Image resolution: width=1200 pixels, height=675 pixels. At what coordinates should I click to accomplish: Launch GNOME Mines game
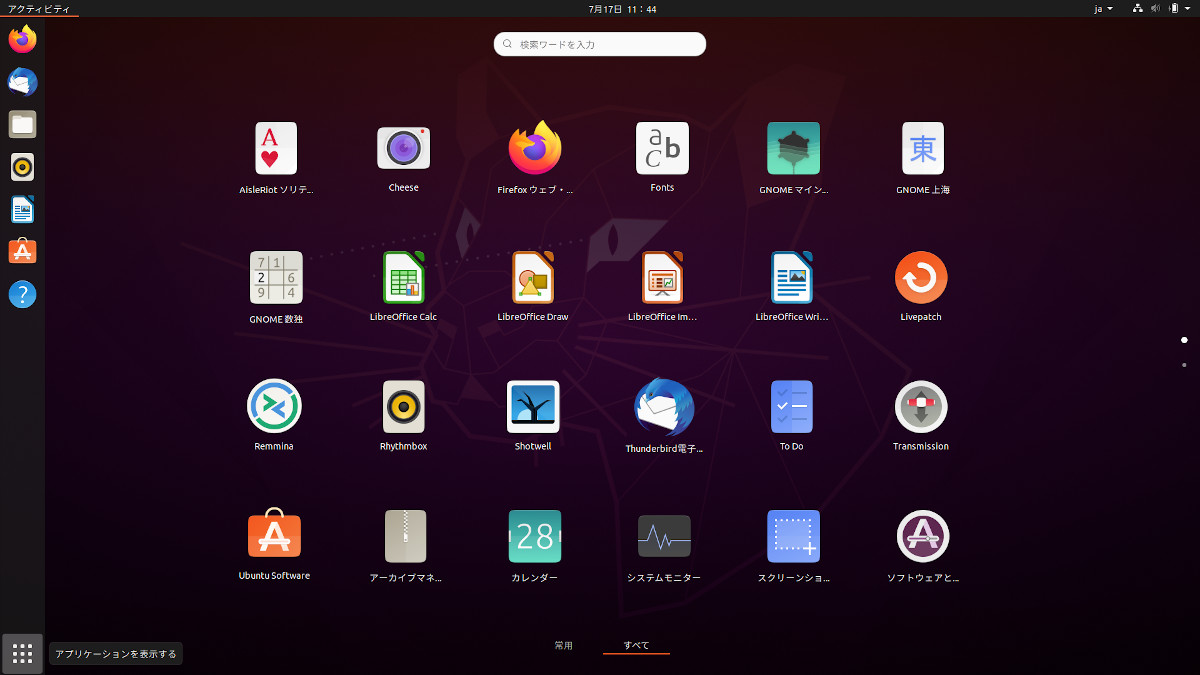(793, 148)
